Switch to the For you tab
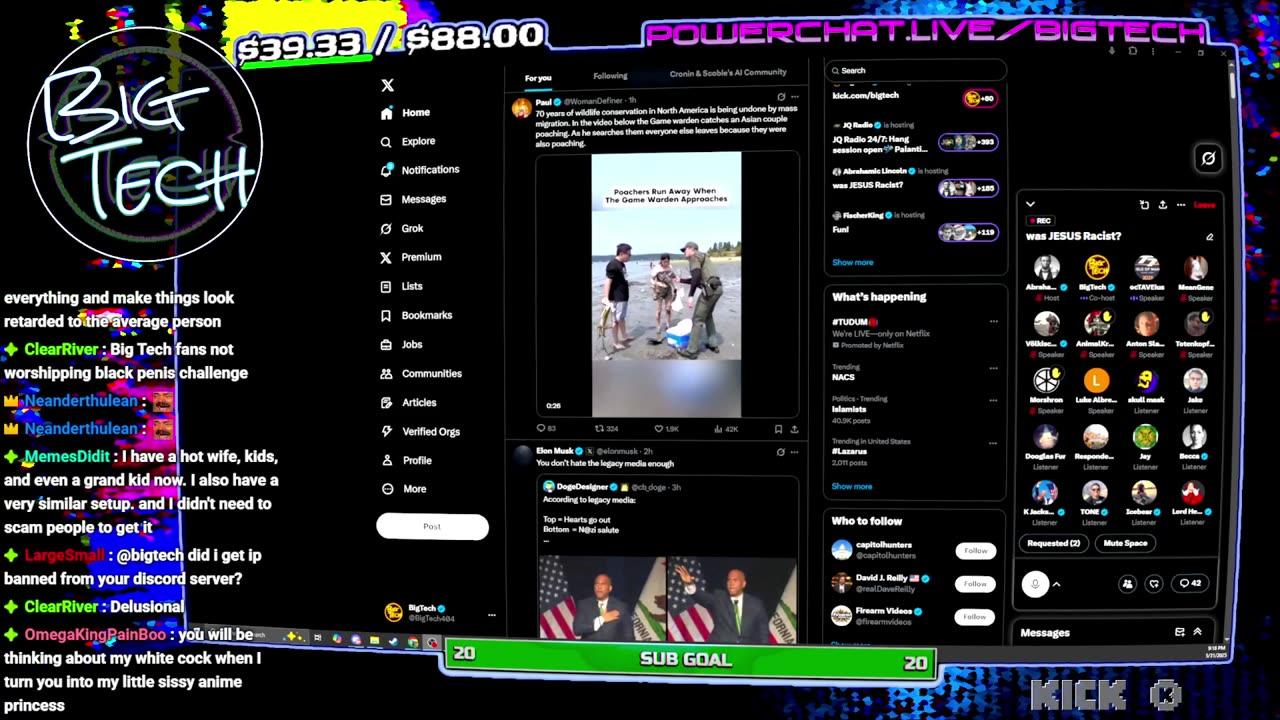This screenshot has width=1280, height=720. 538,77
